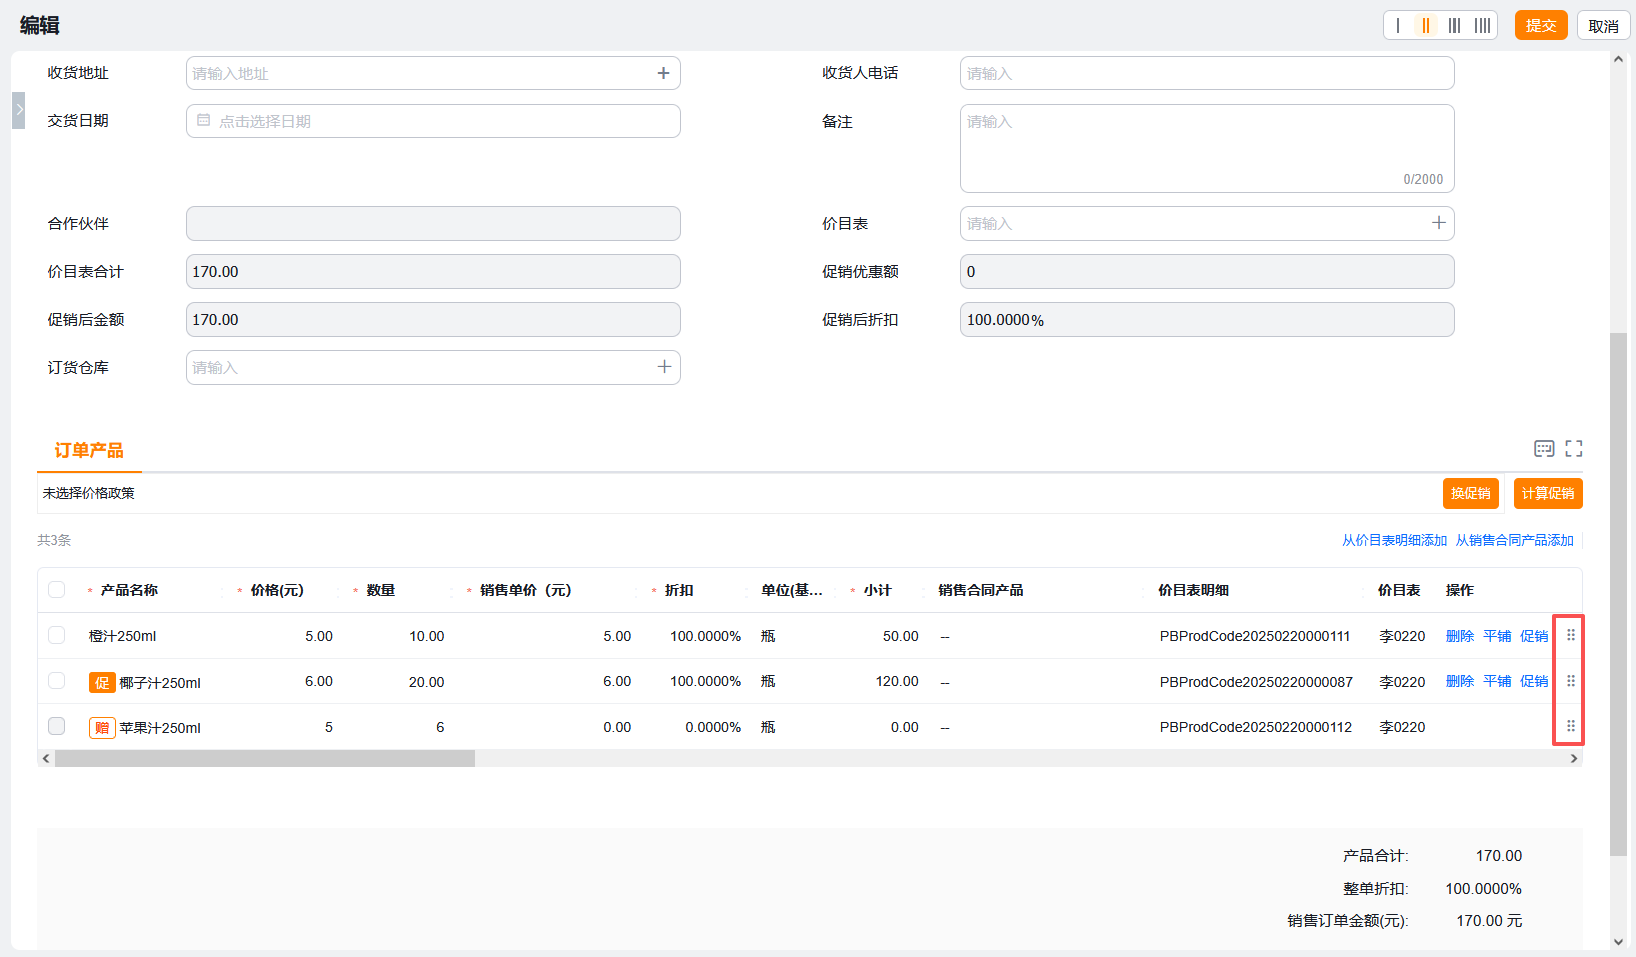Screen dimensions: 1636x957
Task: Expand the collapsed left side panel
Action: click(18, 110)
